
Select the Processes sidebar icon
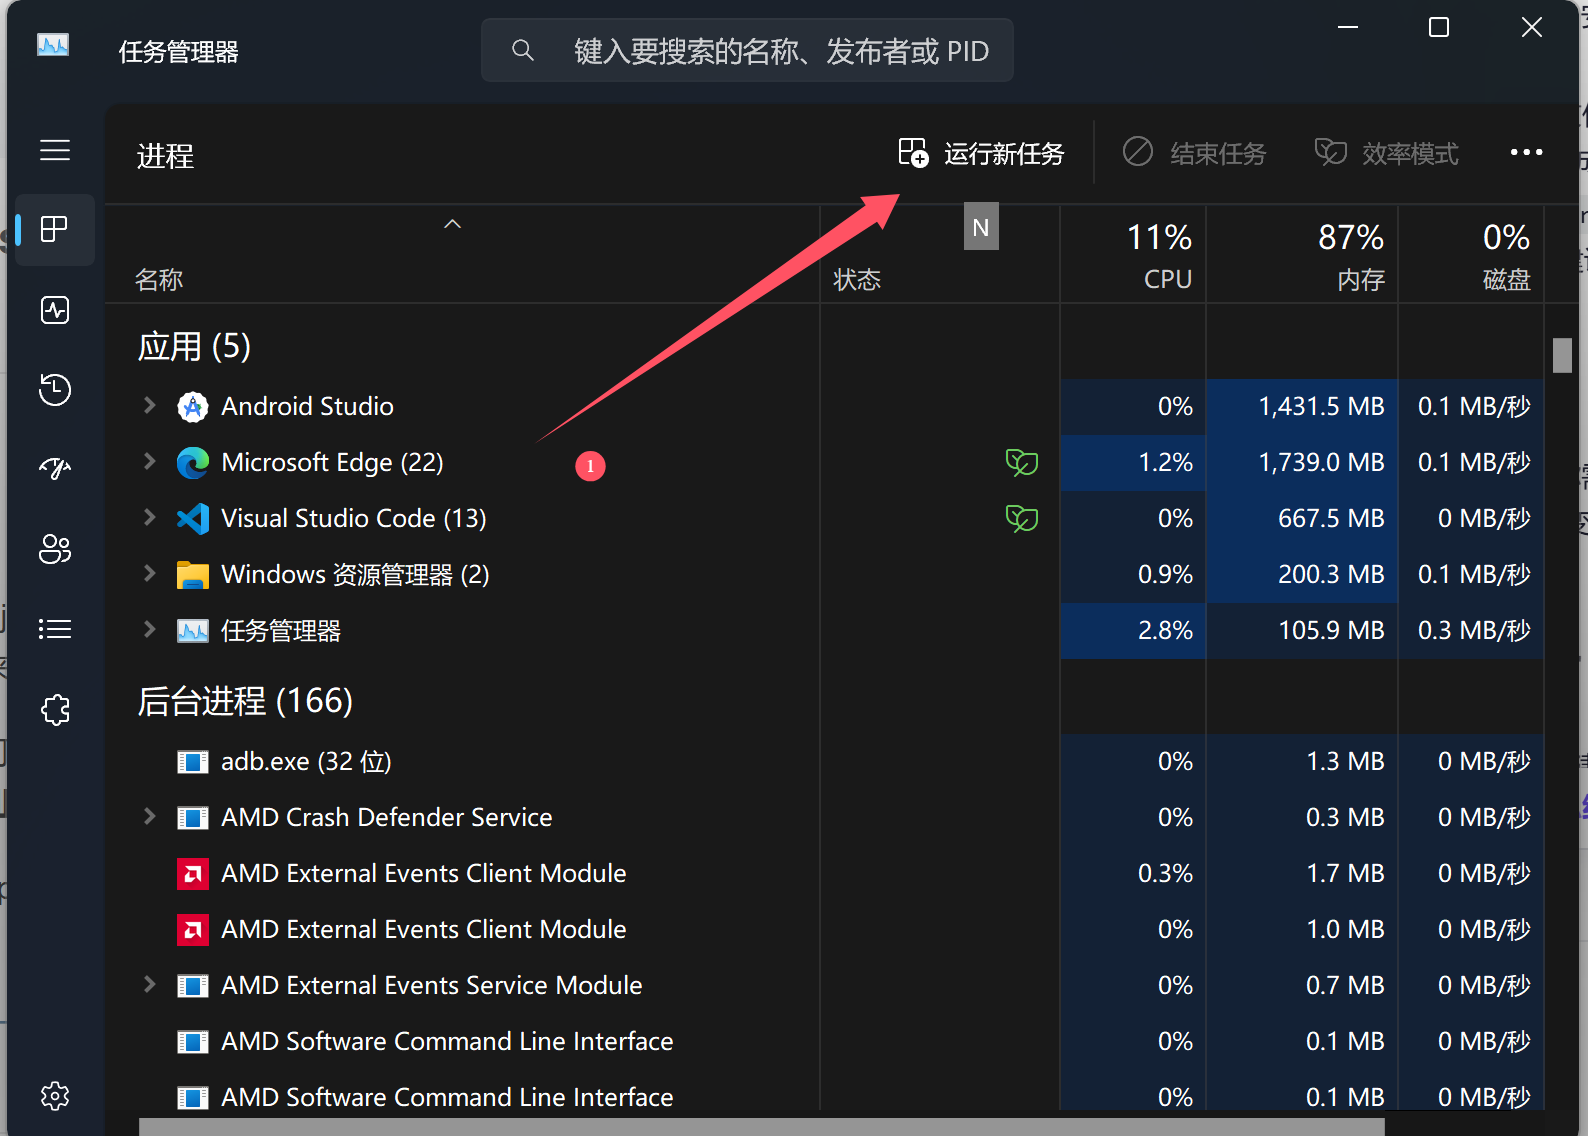55,230
